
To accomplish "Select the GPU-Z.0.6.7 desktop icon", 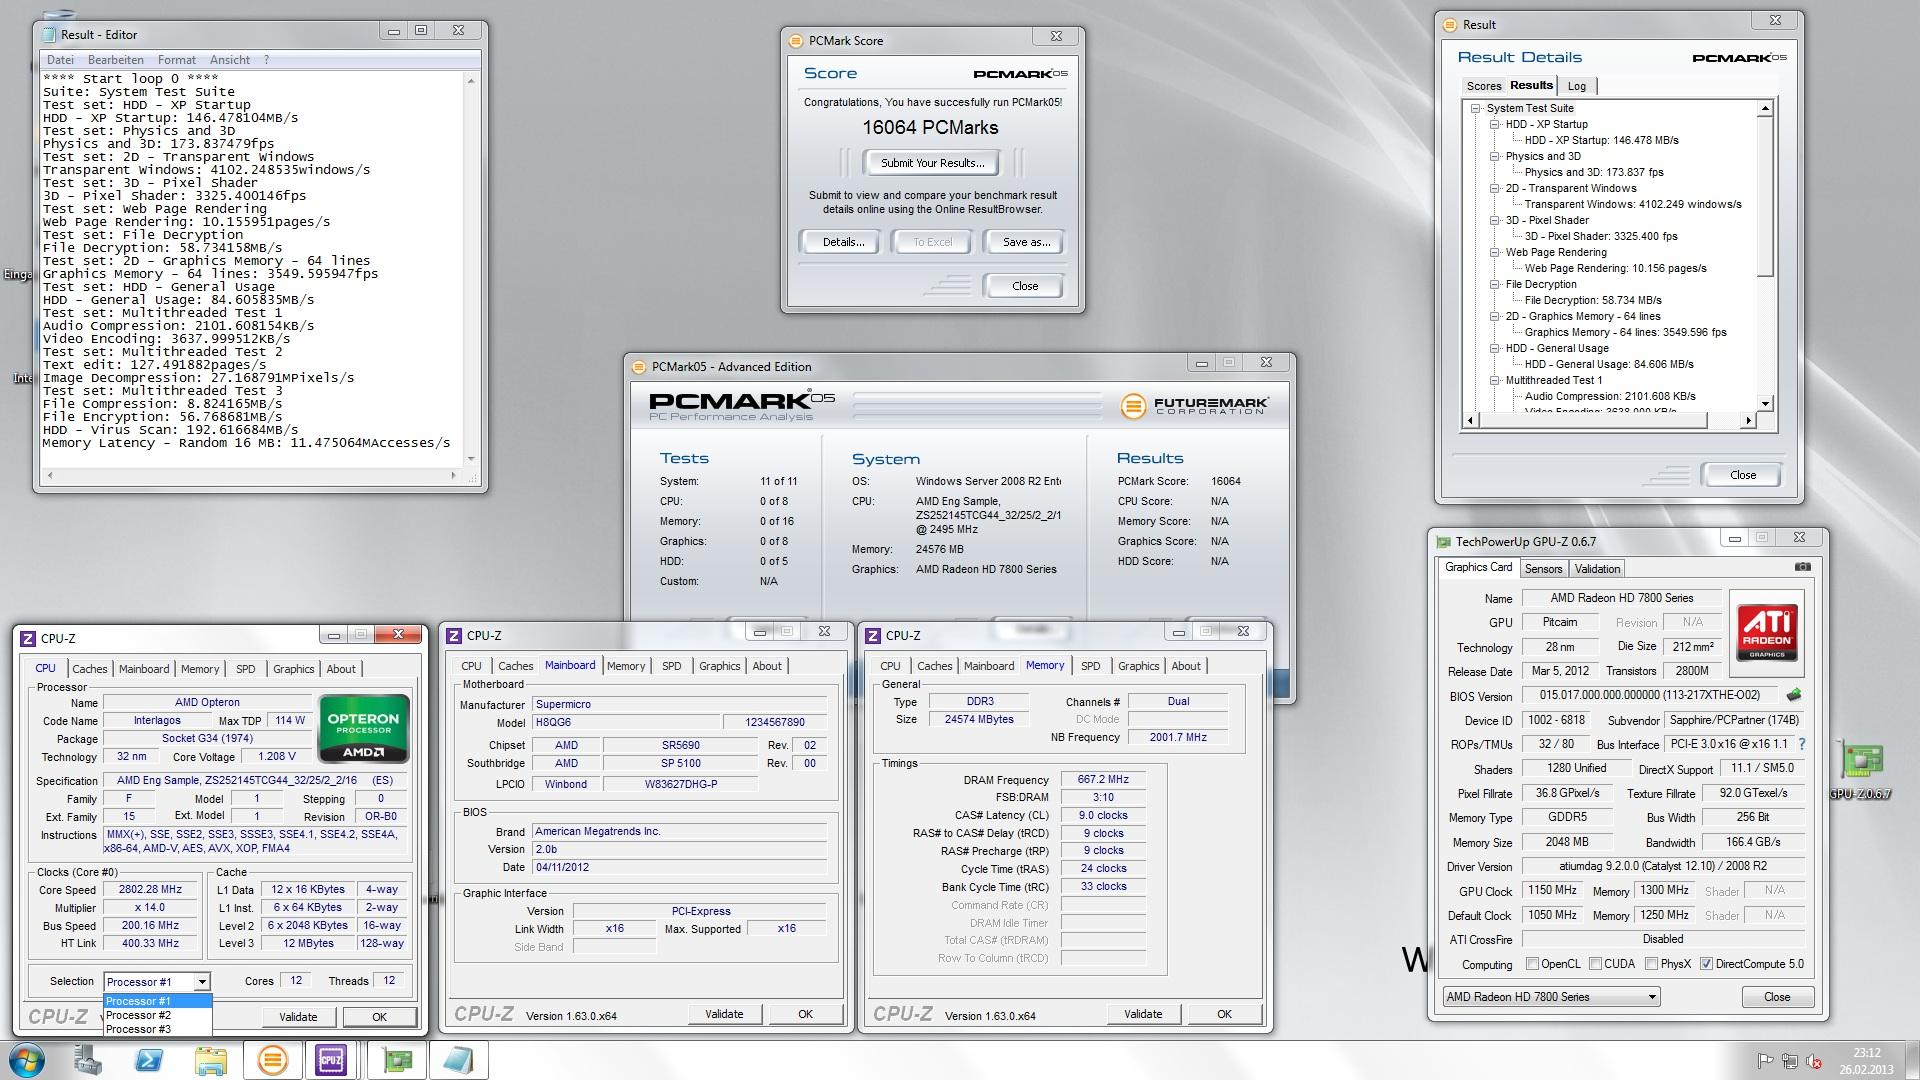I will pos(1861,770).
